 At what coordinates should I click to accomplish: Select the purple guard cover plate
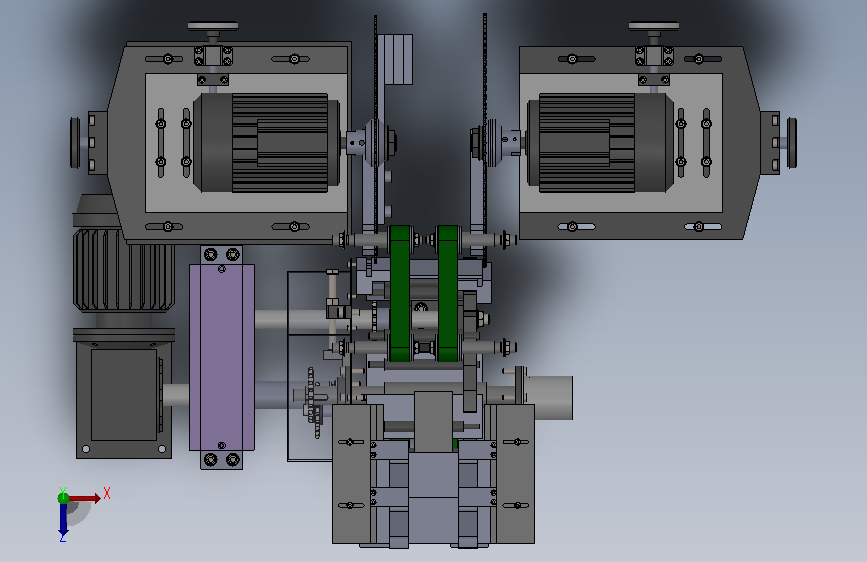pos(222,357)
